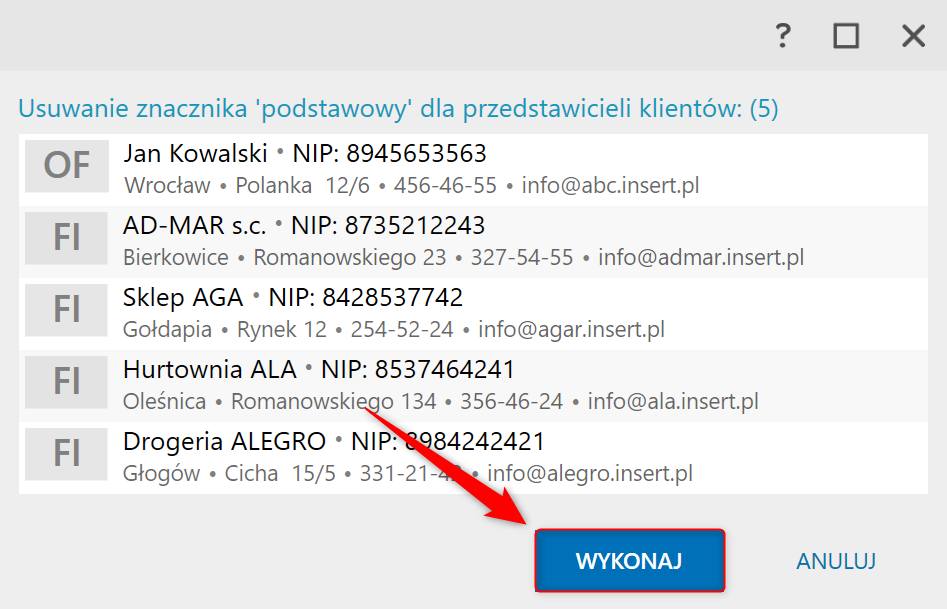
Task: Click the question mark help icon
Action: click(x=783, y=36)
